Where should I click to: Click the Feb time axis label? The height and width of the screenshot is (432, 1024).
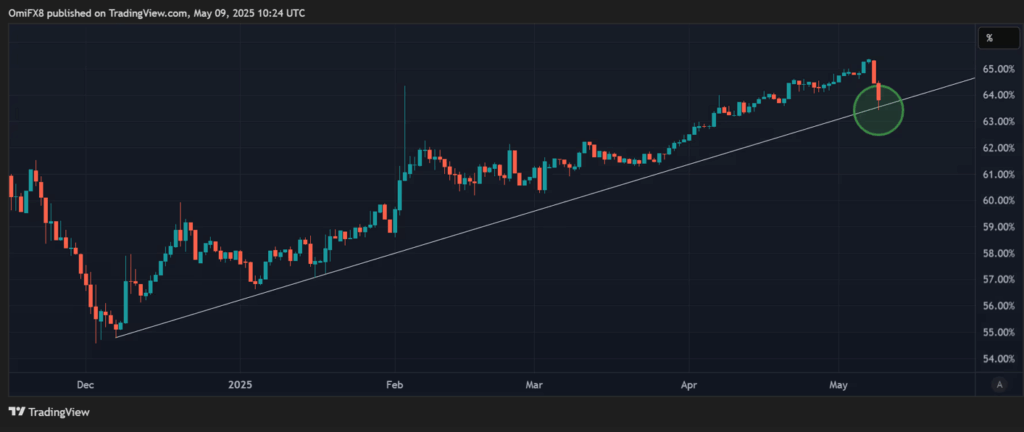point(394,385)
